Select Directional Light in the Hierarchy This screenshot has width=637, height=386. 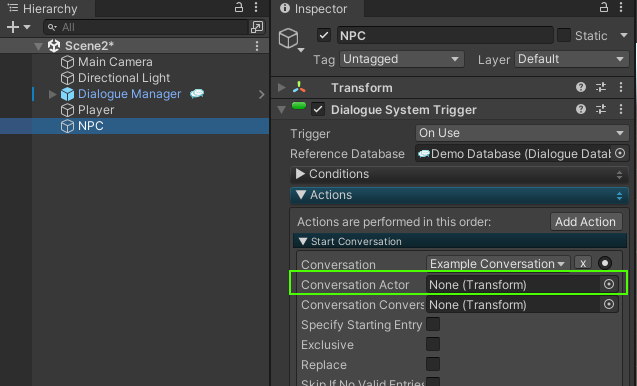[x=124, y=78]
